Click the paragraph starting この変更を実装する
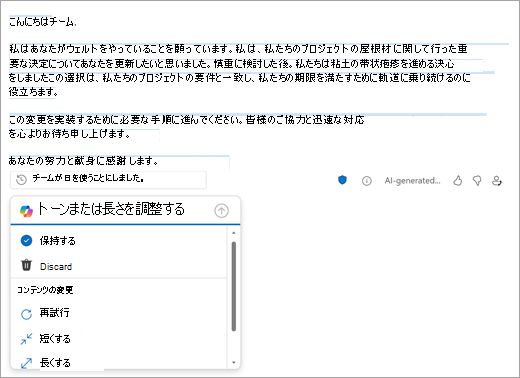 187,127
